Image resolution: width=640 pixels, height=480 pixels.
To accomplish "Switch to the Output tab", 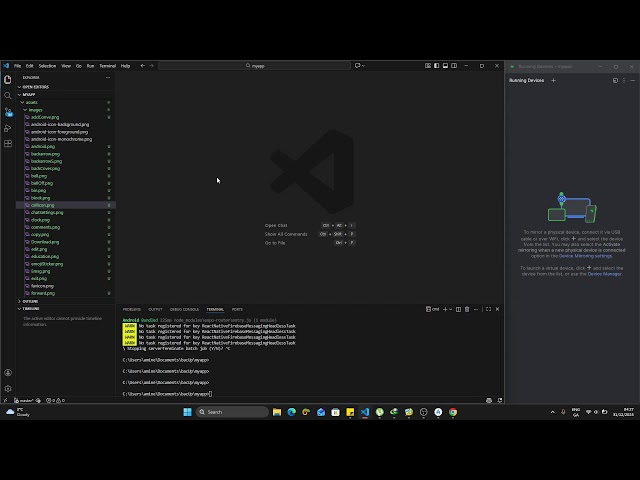I will [155, 309].
